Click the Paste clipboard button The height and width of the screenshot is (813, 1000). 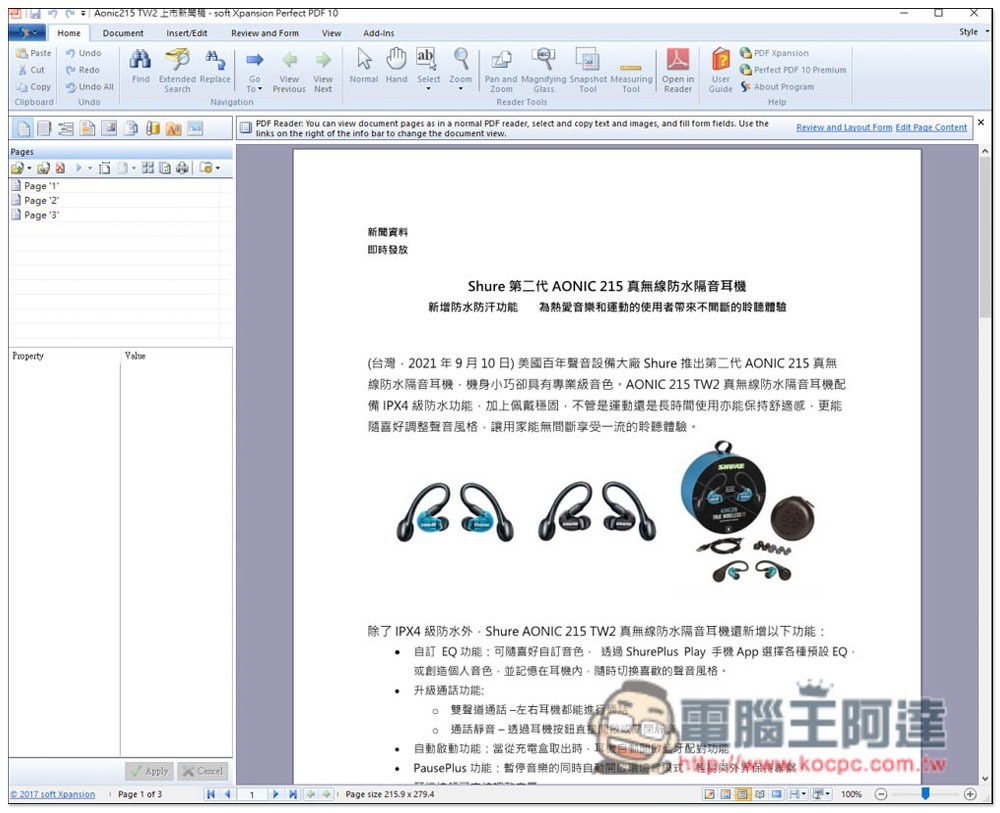(x=34, y=53)
